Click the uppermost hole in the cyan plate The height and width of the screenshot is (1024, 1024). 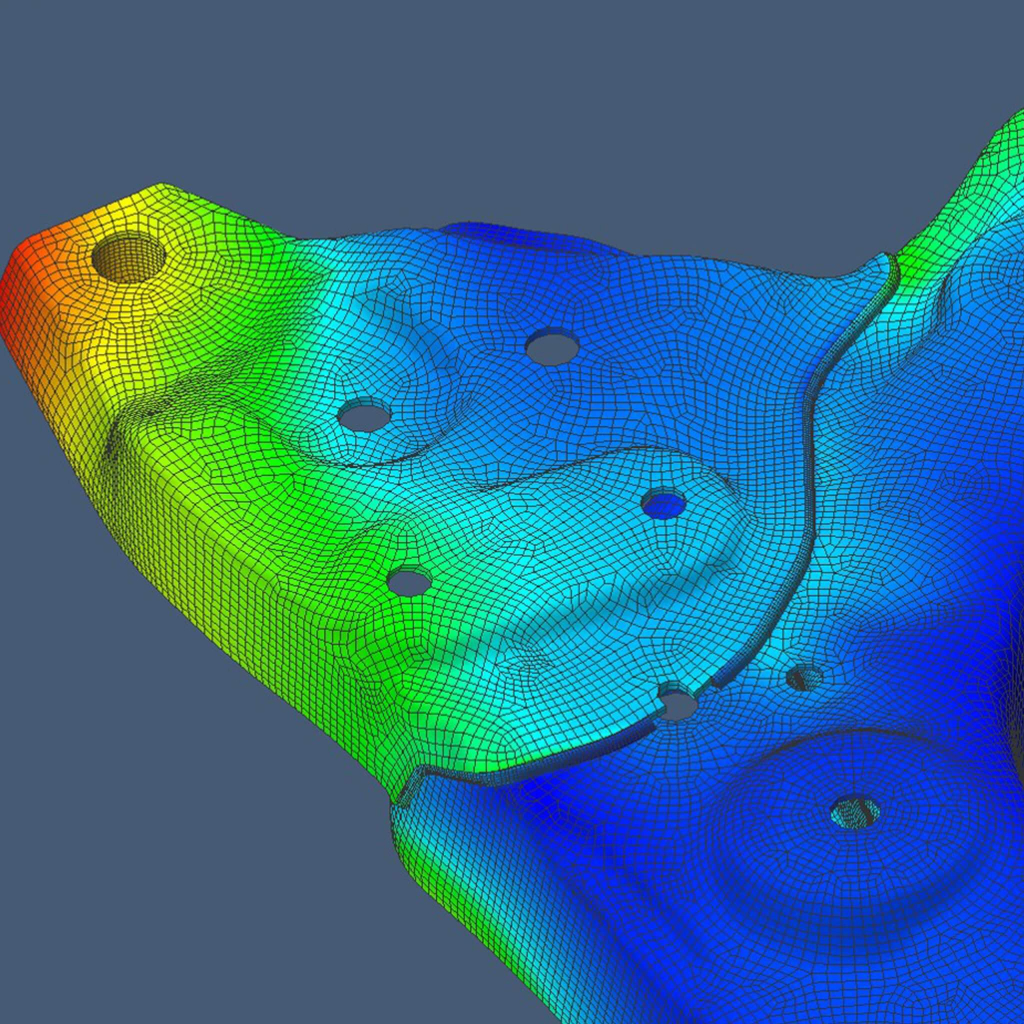click(x=552, y=348)
